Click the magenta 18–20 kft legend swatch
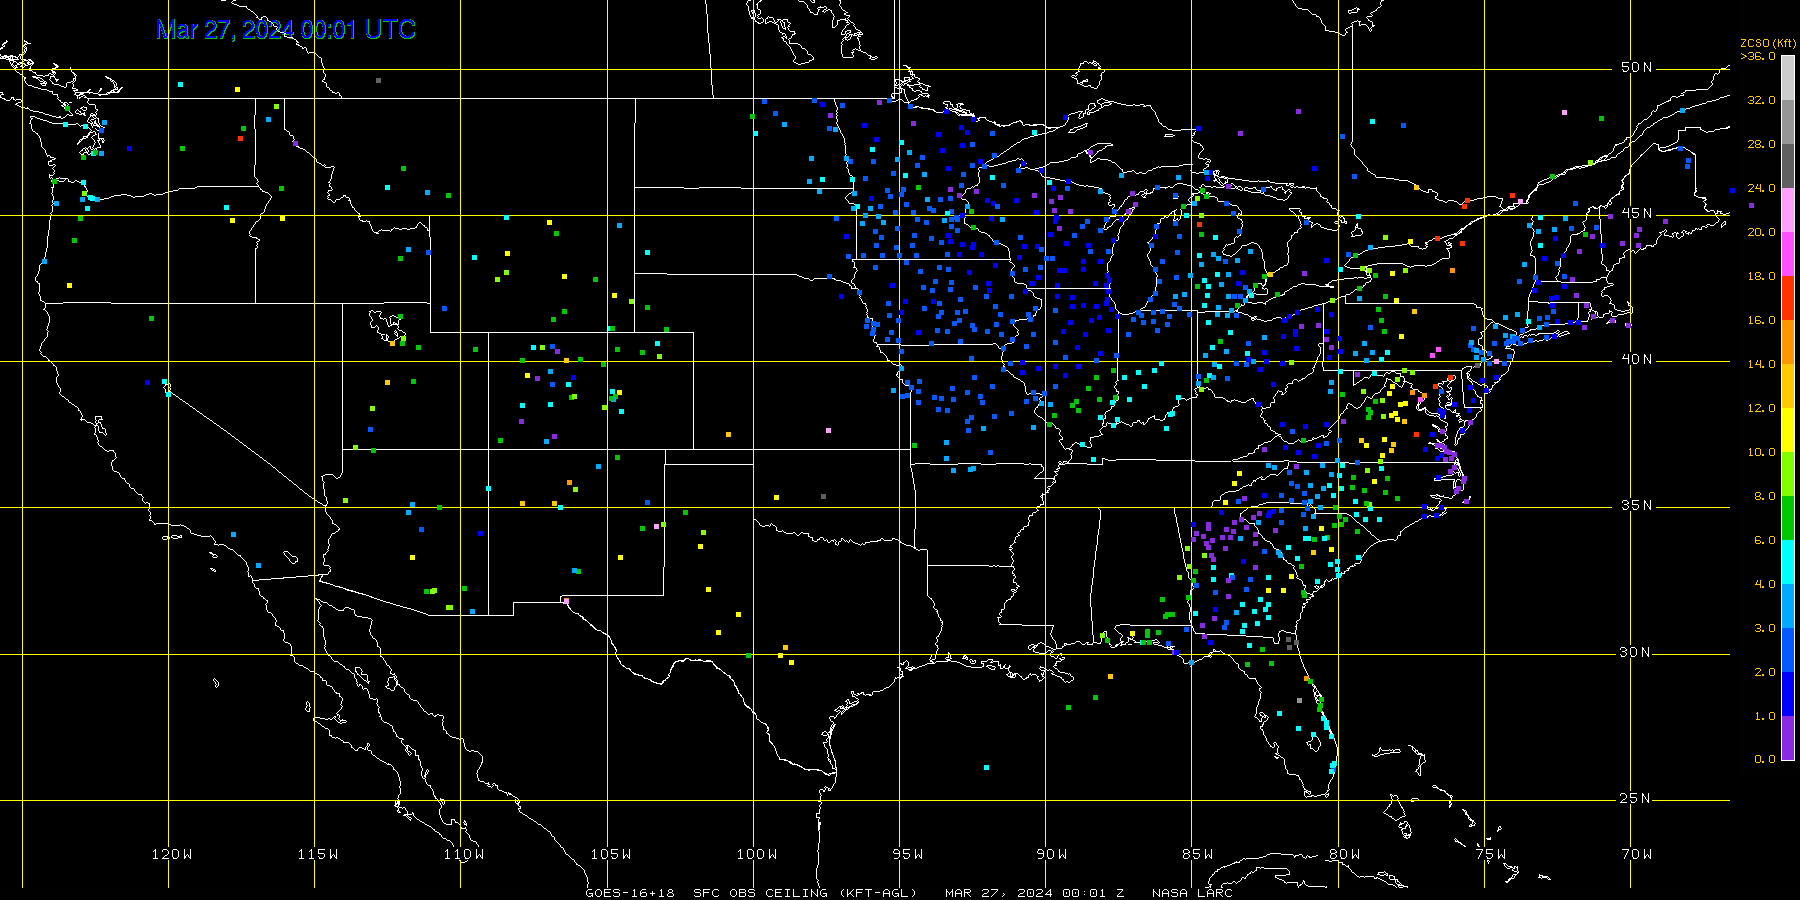 click(x=1788, y=254)
